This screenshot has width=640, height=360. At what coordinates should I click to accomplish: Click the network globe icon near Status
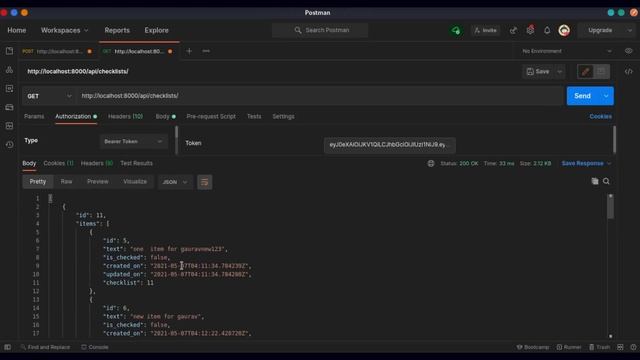point(431,163)
